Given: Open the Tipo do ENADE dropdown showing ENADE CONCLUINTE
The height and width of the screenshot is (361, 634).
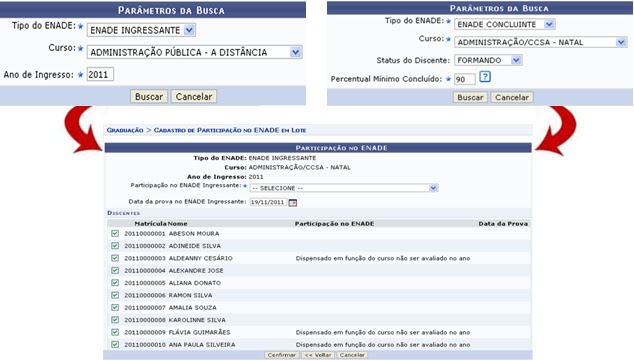Looking at the screenshot, I should [504, 24].
